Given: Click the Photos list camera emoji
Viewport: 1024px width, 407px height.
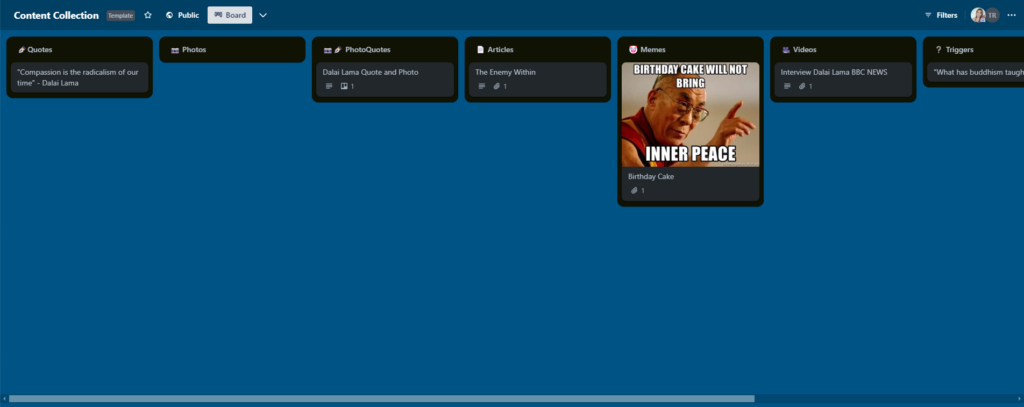Looking at the screenshot, I should coord(175,50).
